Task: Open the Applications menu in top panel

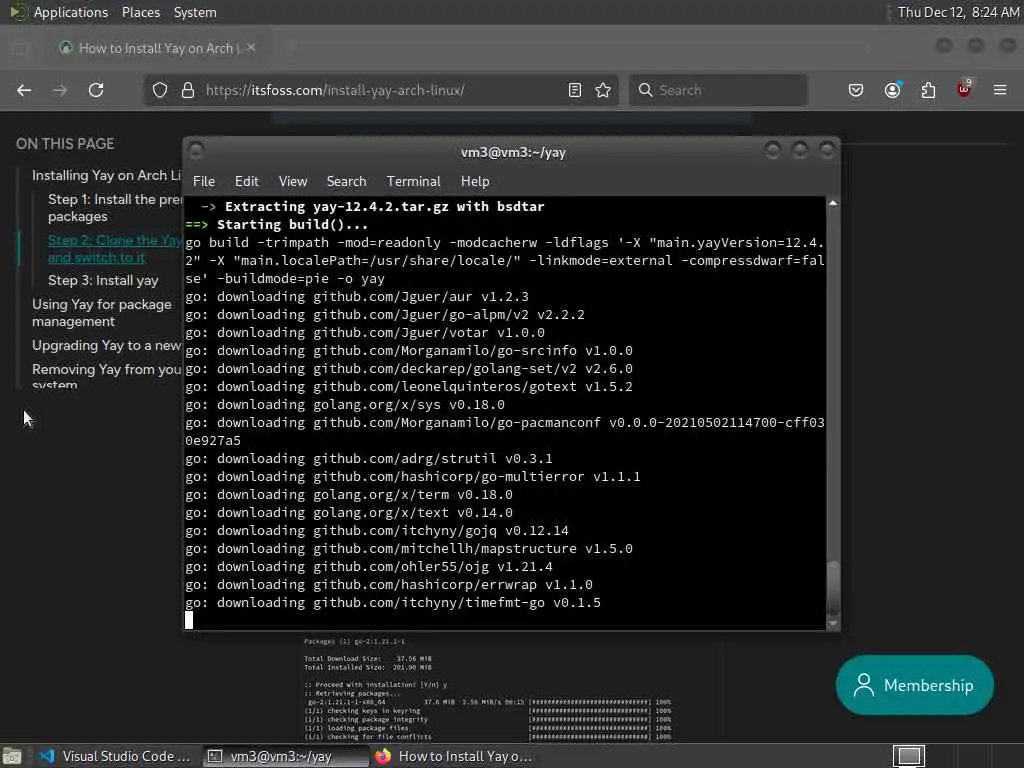Action: point(71,12)
